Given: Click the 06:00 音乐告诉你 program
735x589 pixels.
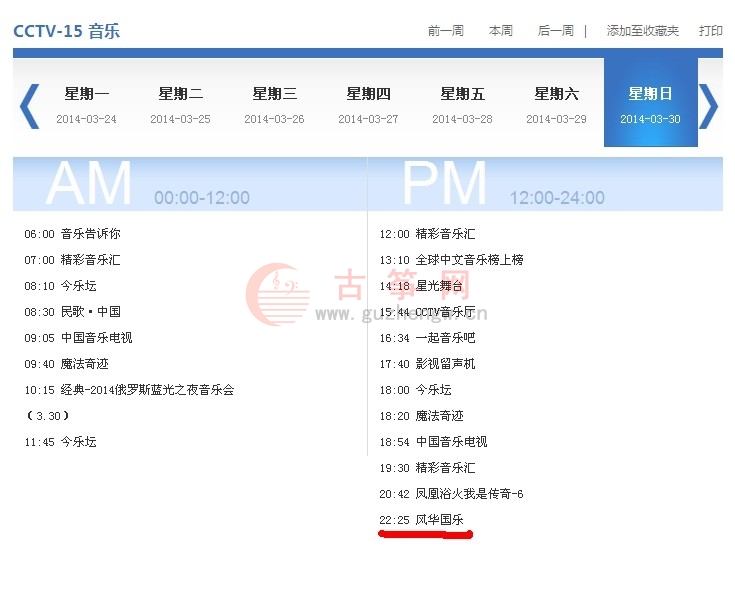Looking at the screenshot, I should point(72,234).
